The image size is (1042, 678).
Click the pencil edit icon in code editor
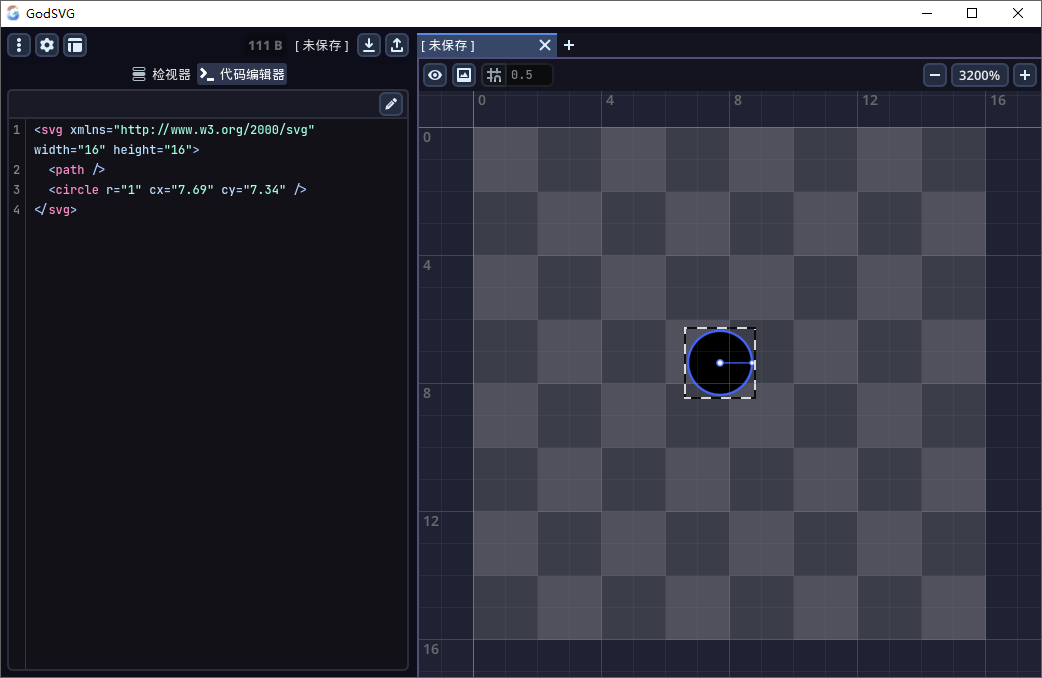pyautogui.click(x=391, y=104)
